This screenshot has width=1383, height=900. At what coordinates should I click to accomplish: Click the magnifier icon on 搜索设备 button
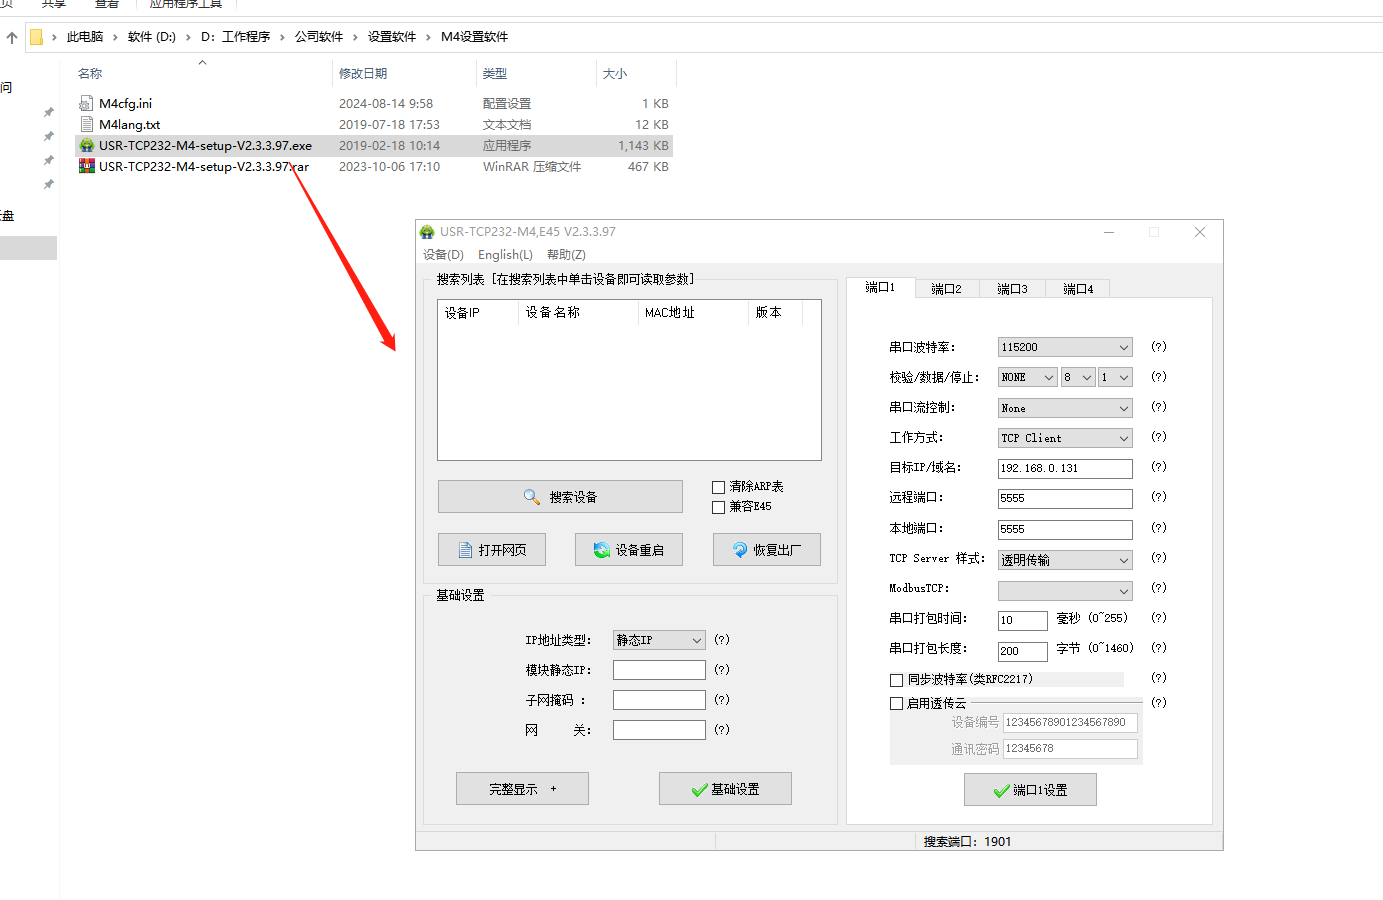[x=532, y=497]
